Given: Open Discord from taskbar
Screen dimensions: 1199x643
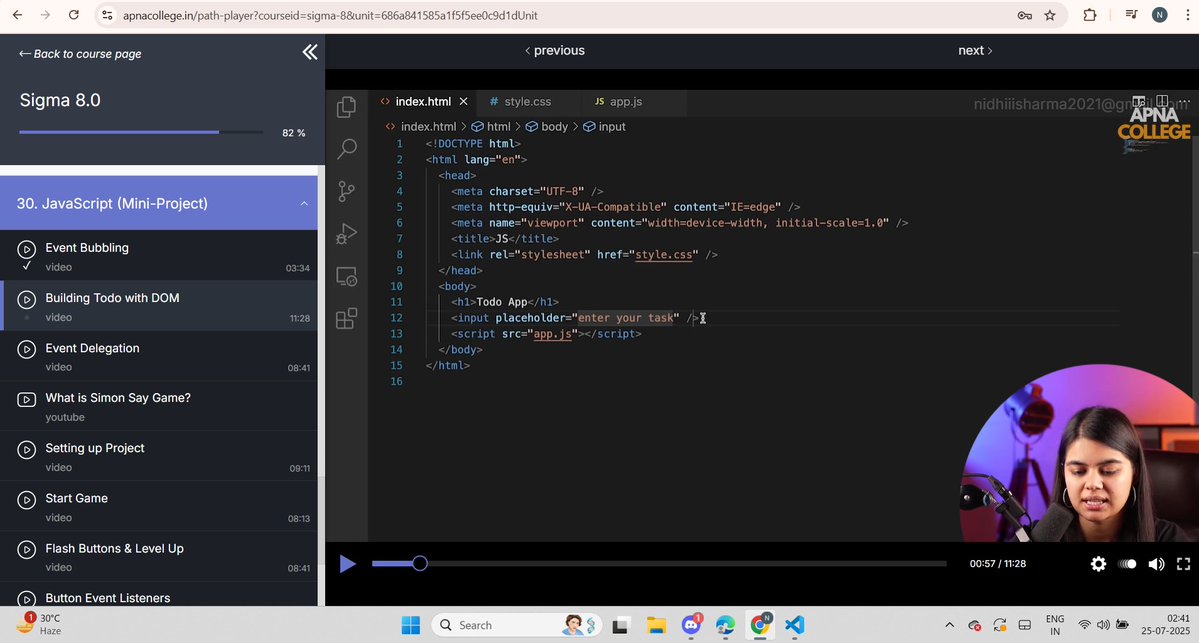Looking at the screenshot, I should point(691,625).
